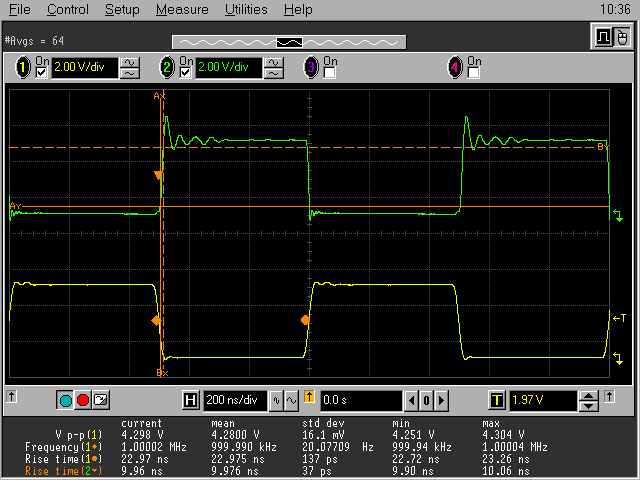
Task: Raise trigger level with up arrow
Action: click(588, 396)
